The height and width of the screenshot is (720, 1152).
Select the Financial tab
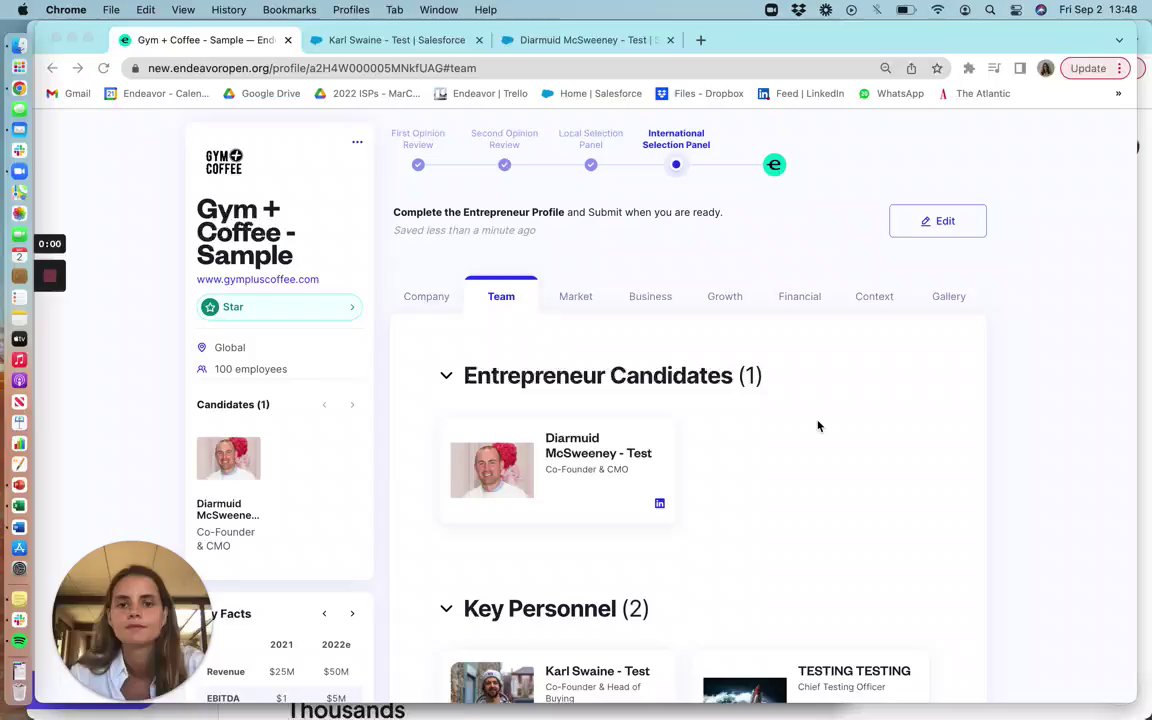799,296
